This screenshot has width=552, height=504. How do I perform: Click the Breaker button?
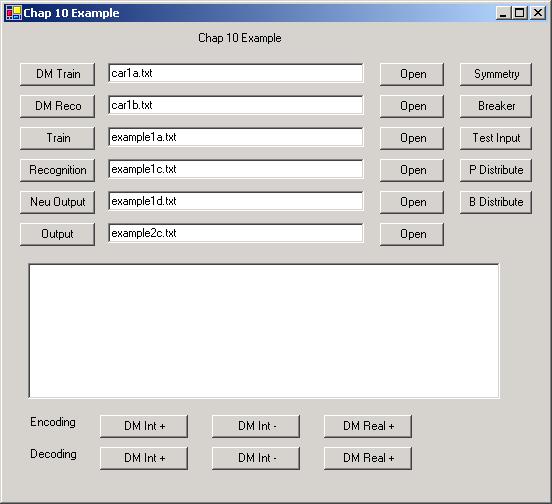pyautogui.click(x=496, y=106)
